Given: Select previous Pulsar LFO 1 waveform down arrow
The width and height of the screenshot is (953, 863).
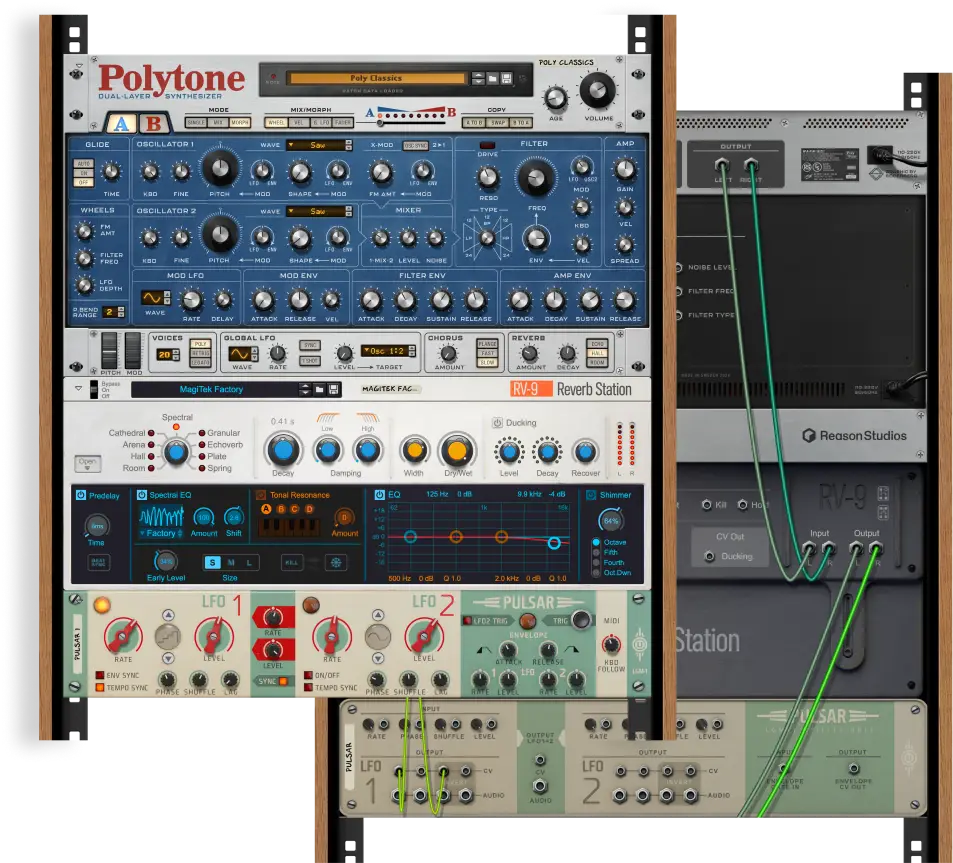Looking at the screenshot, I should tap(168, 658).
